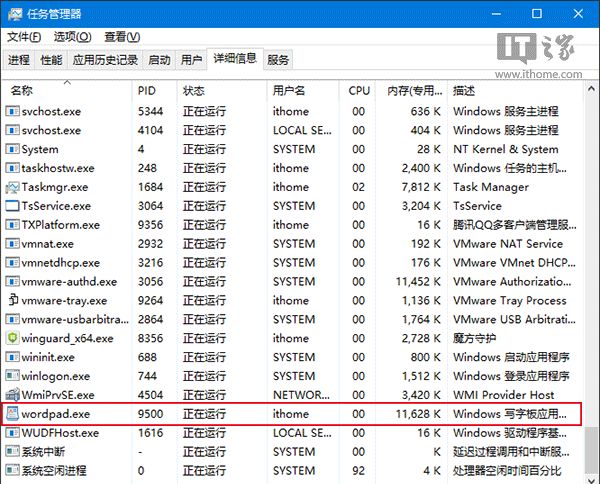Select the vmware-authd.exe process name

[x=69, y=282]
